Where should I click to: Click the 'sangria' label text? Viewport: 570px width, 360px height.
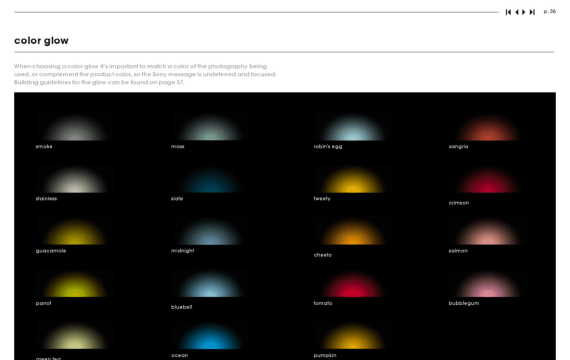[x=458, y=147]
